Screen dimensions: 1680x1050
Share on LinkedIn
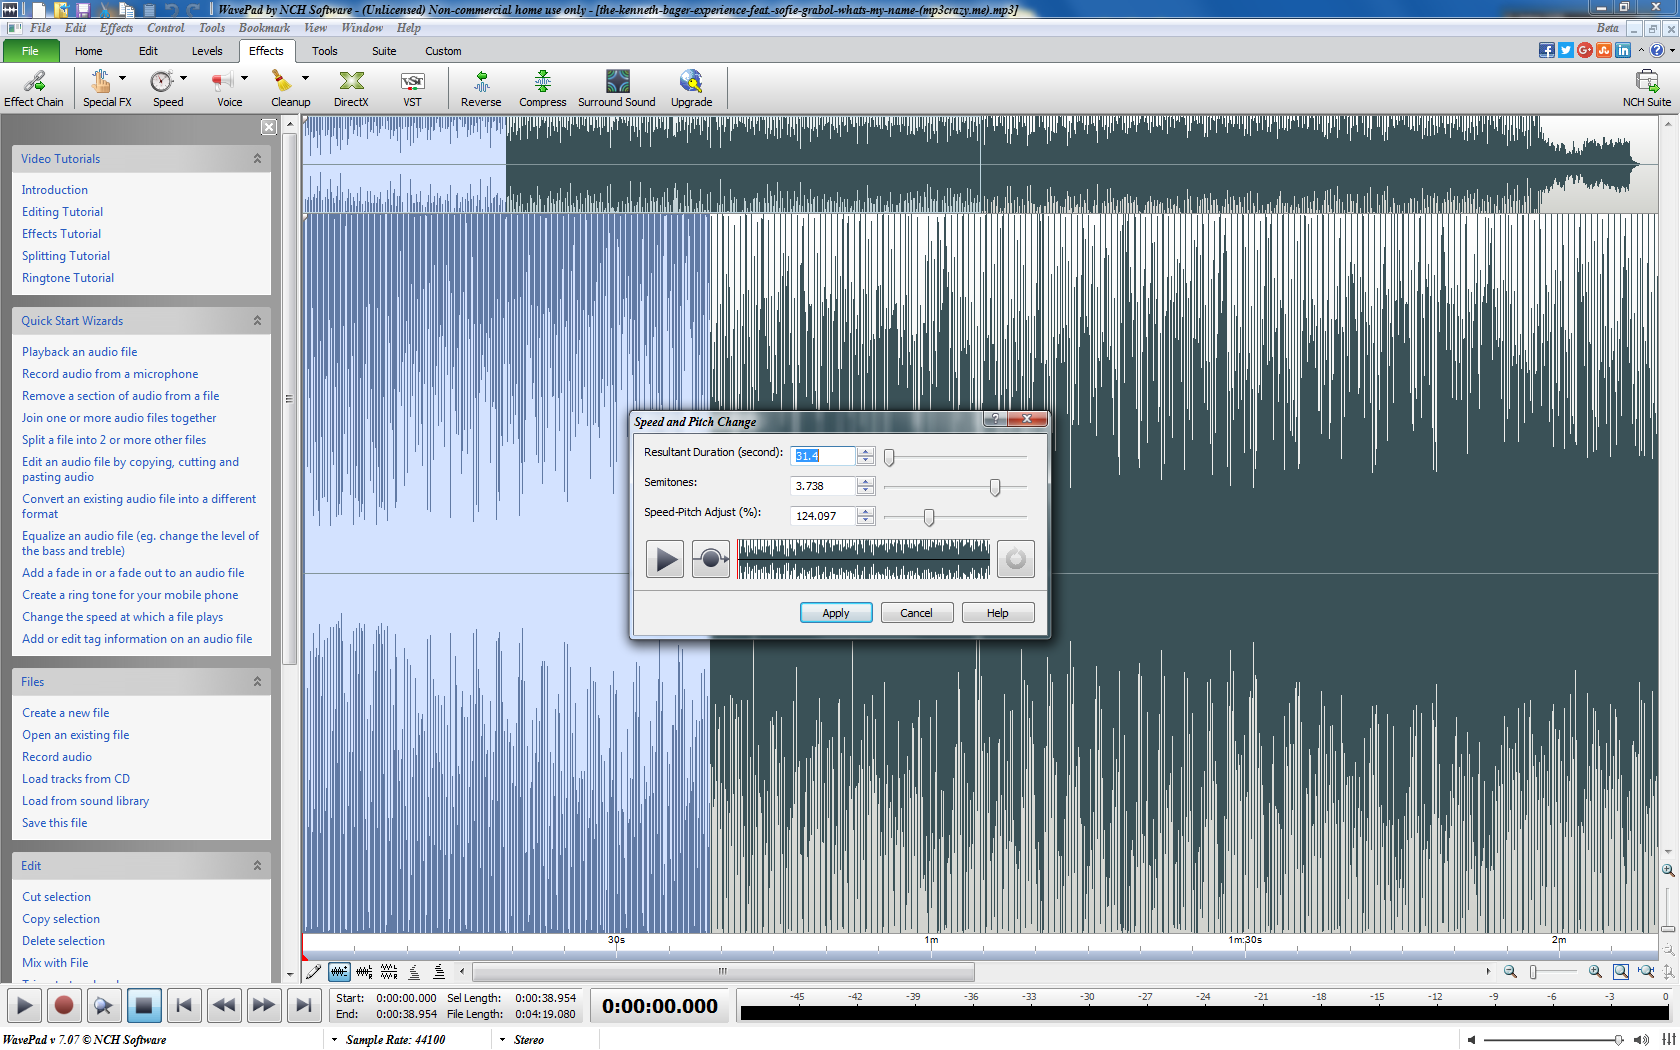click(1623, 50)
